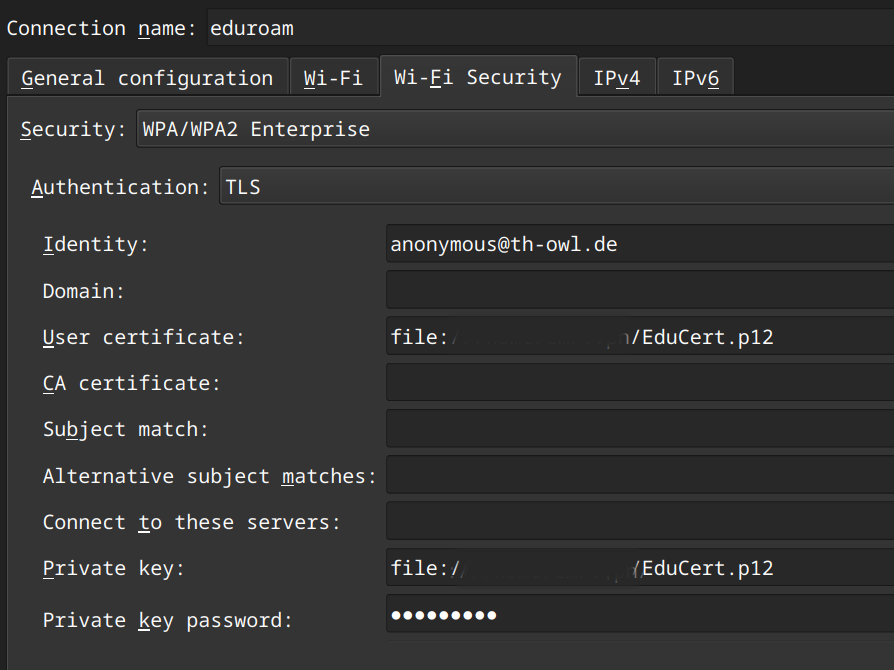Select the empty CA certificate field
This screenshot has width=894, height=670.
click(x=639, y=383)
